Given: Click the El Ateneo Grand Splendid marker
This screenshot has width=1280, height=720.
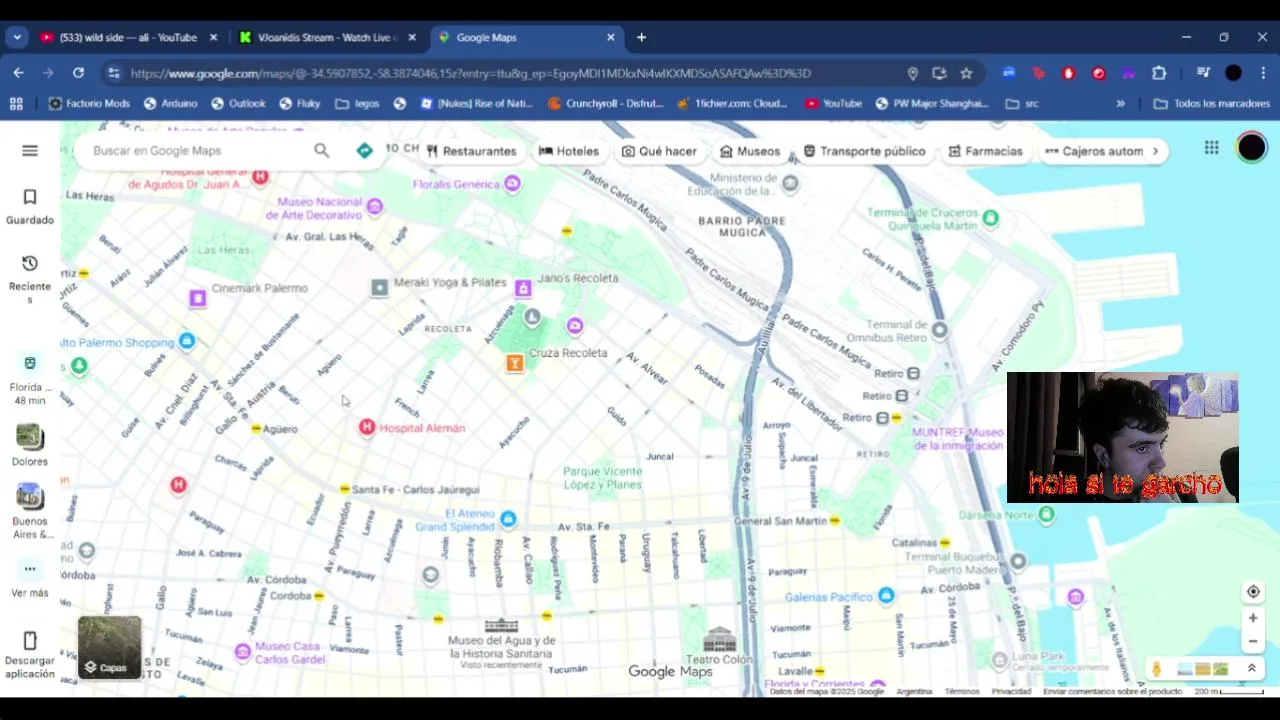Looking at the screenshot, I should [508, 519].
